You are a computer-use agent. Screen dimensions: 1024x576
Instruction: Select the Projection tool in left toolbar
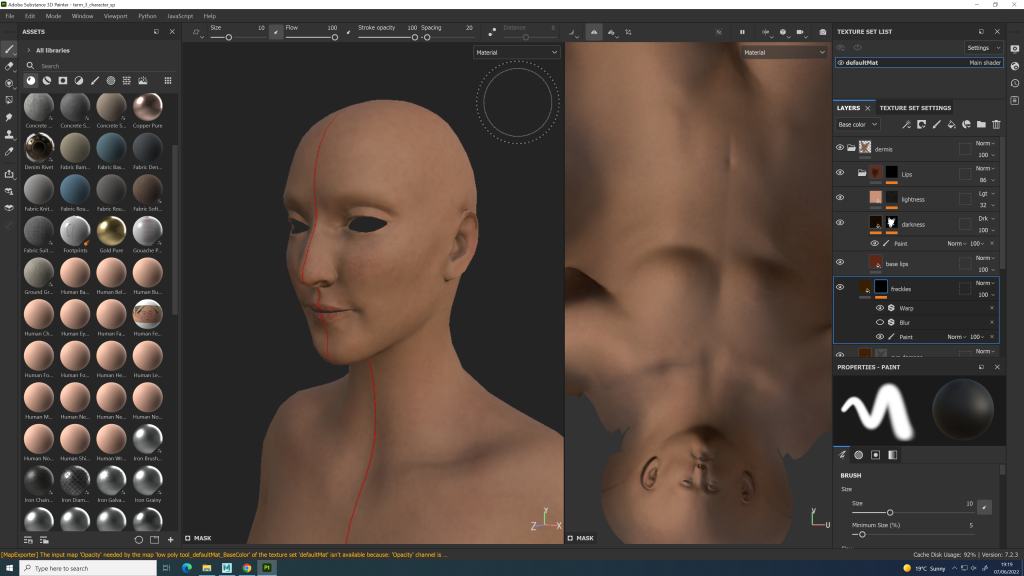[9, 83]
